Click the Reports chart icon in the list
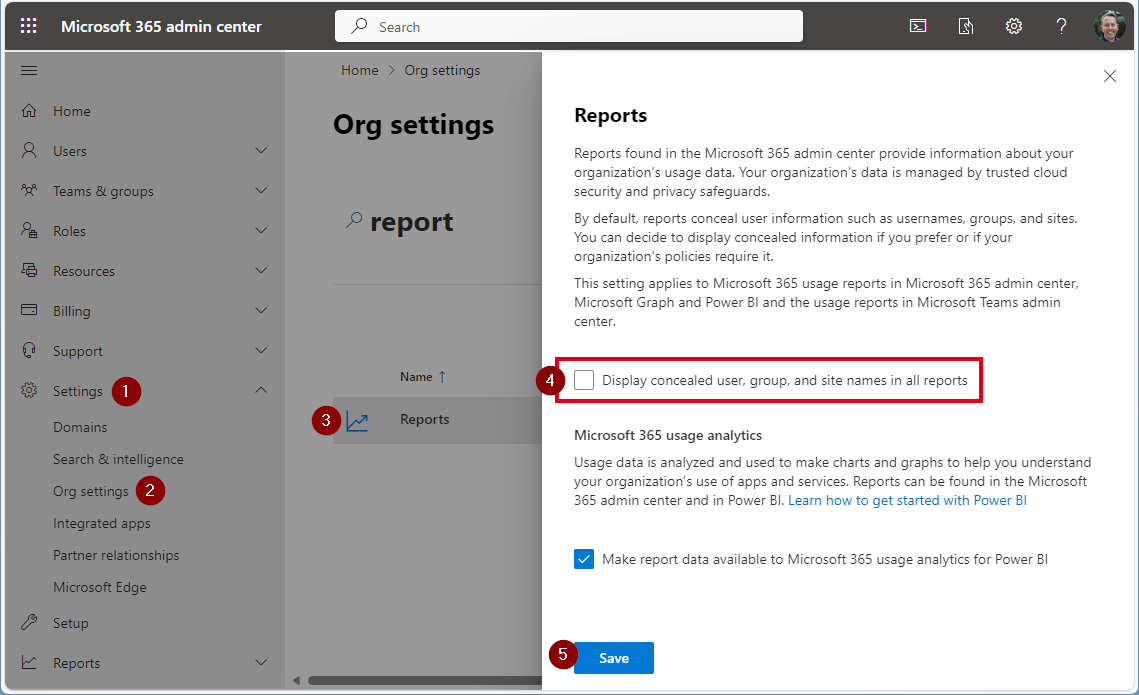1139x695 pixels. pos(357,421)
